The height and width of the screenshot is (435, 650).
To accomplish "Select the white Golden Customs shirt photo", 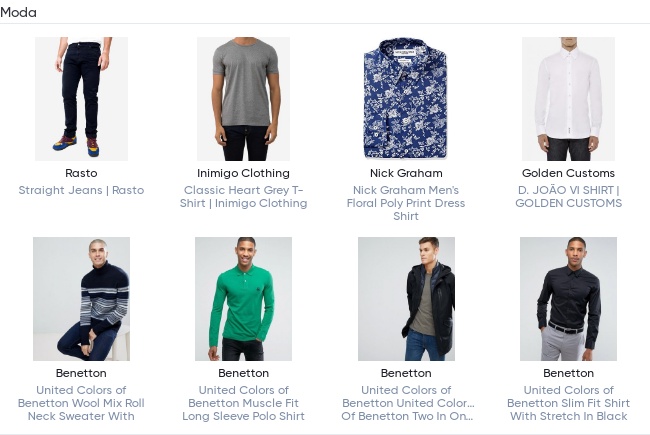I will tap(568, 99).
